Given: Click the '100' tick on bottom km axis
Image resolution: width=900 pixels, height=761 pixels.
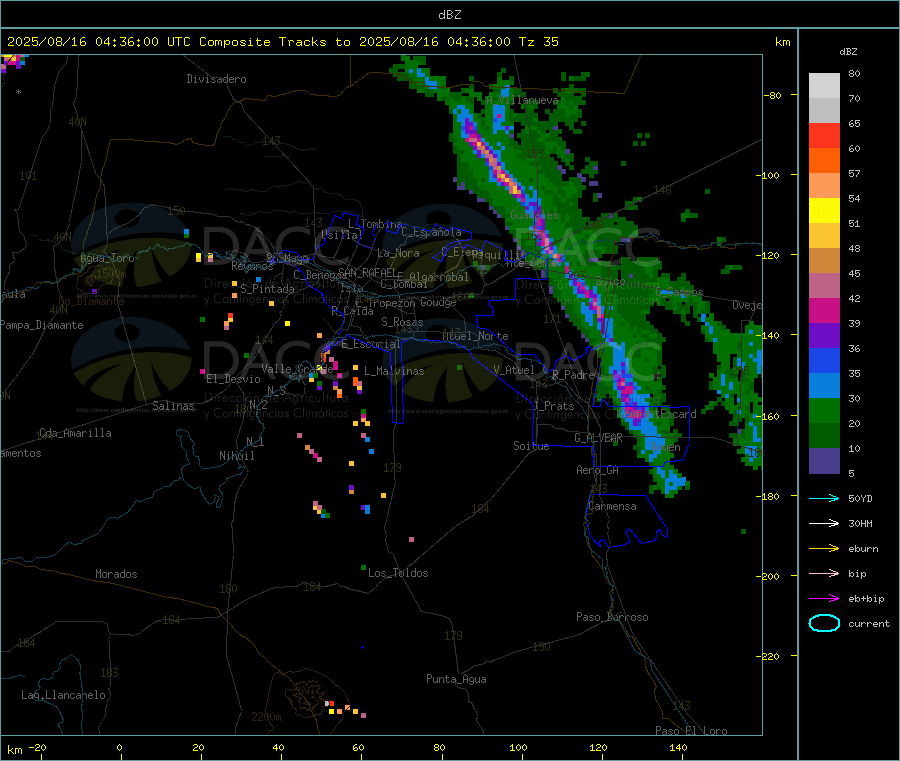Looking at the screenshot, I should 518,747.
